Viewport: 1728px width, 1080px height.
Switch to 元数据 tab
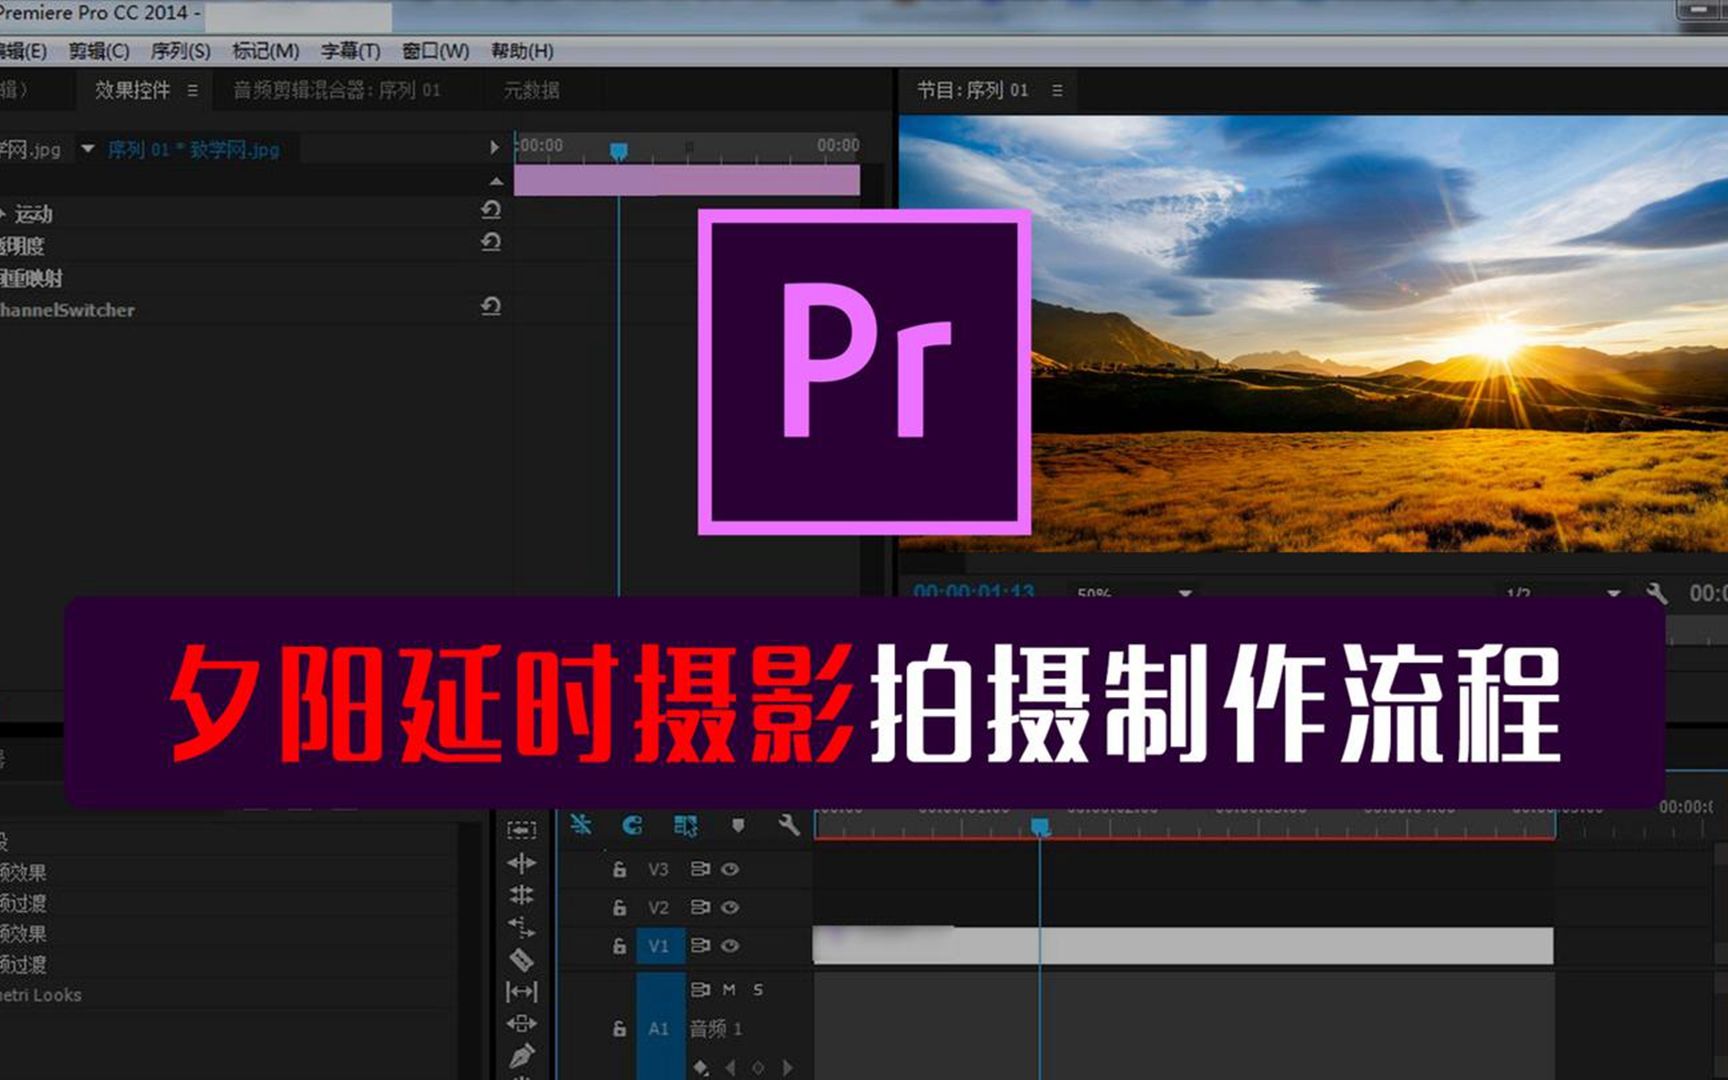[531, 90]
